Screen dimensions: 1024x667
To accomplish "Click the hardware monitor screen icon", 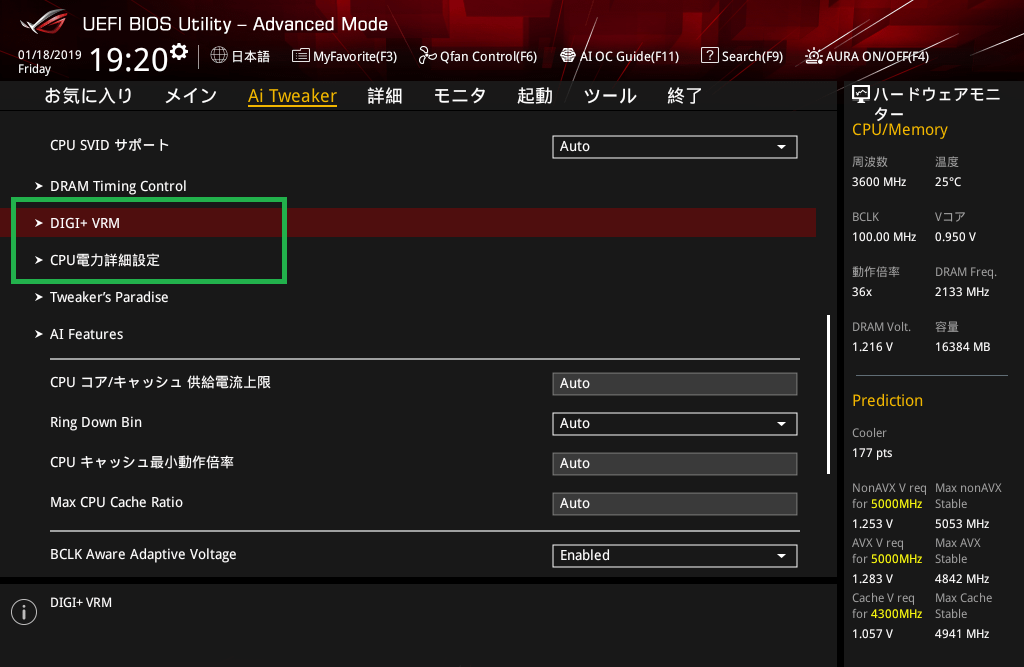I will [861, 95].
